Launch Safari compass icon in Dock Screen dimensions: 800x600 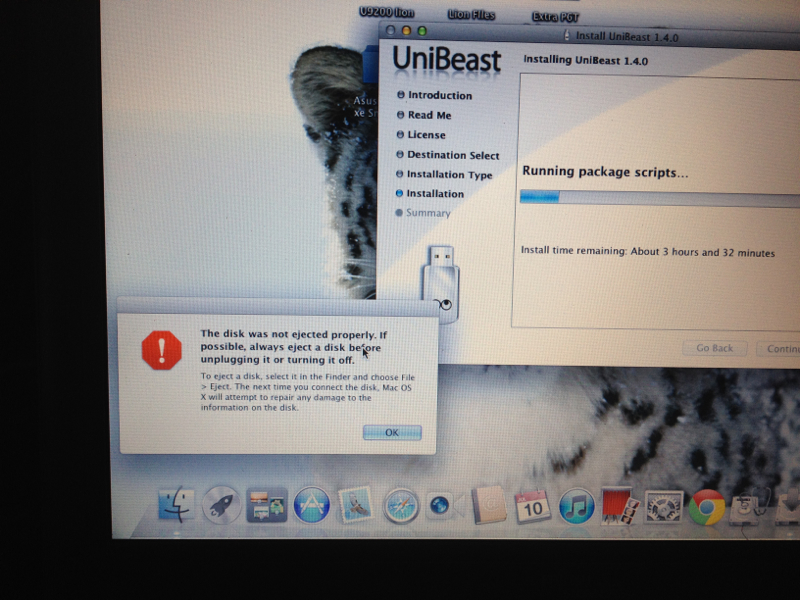[401, 506]
